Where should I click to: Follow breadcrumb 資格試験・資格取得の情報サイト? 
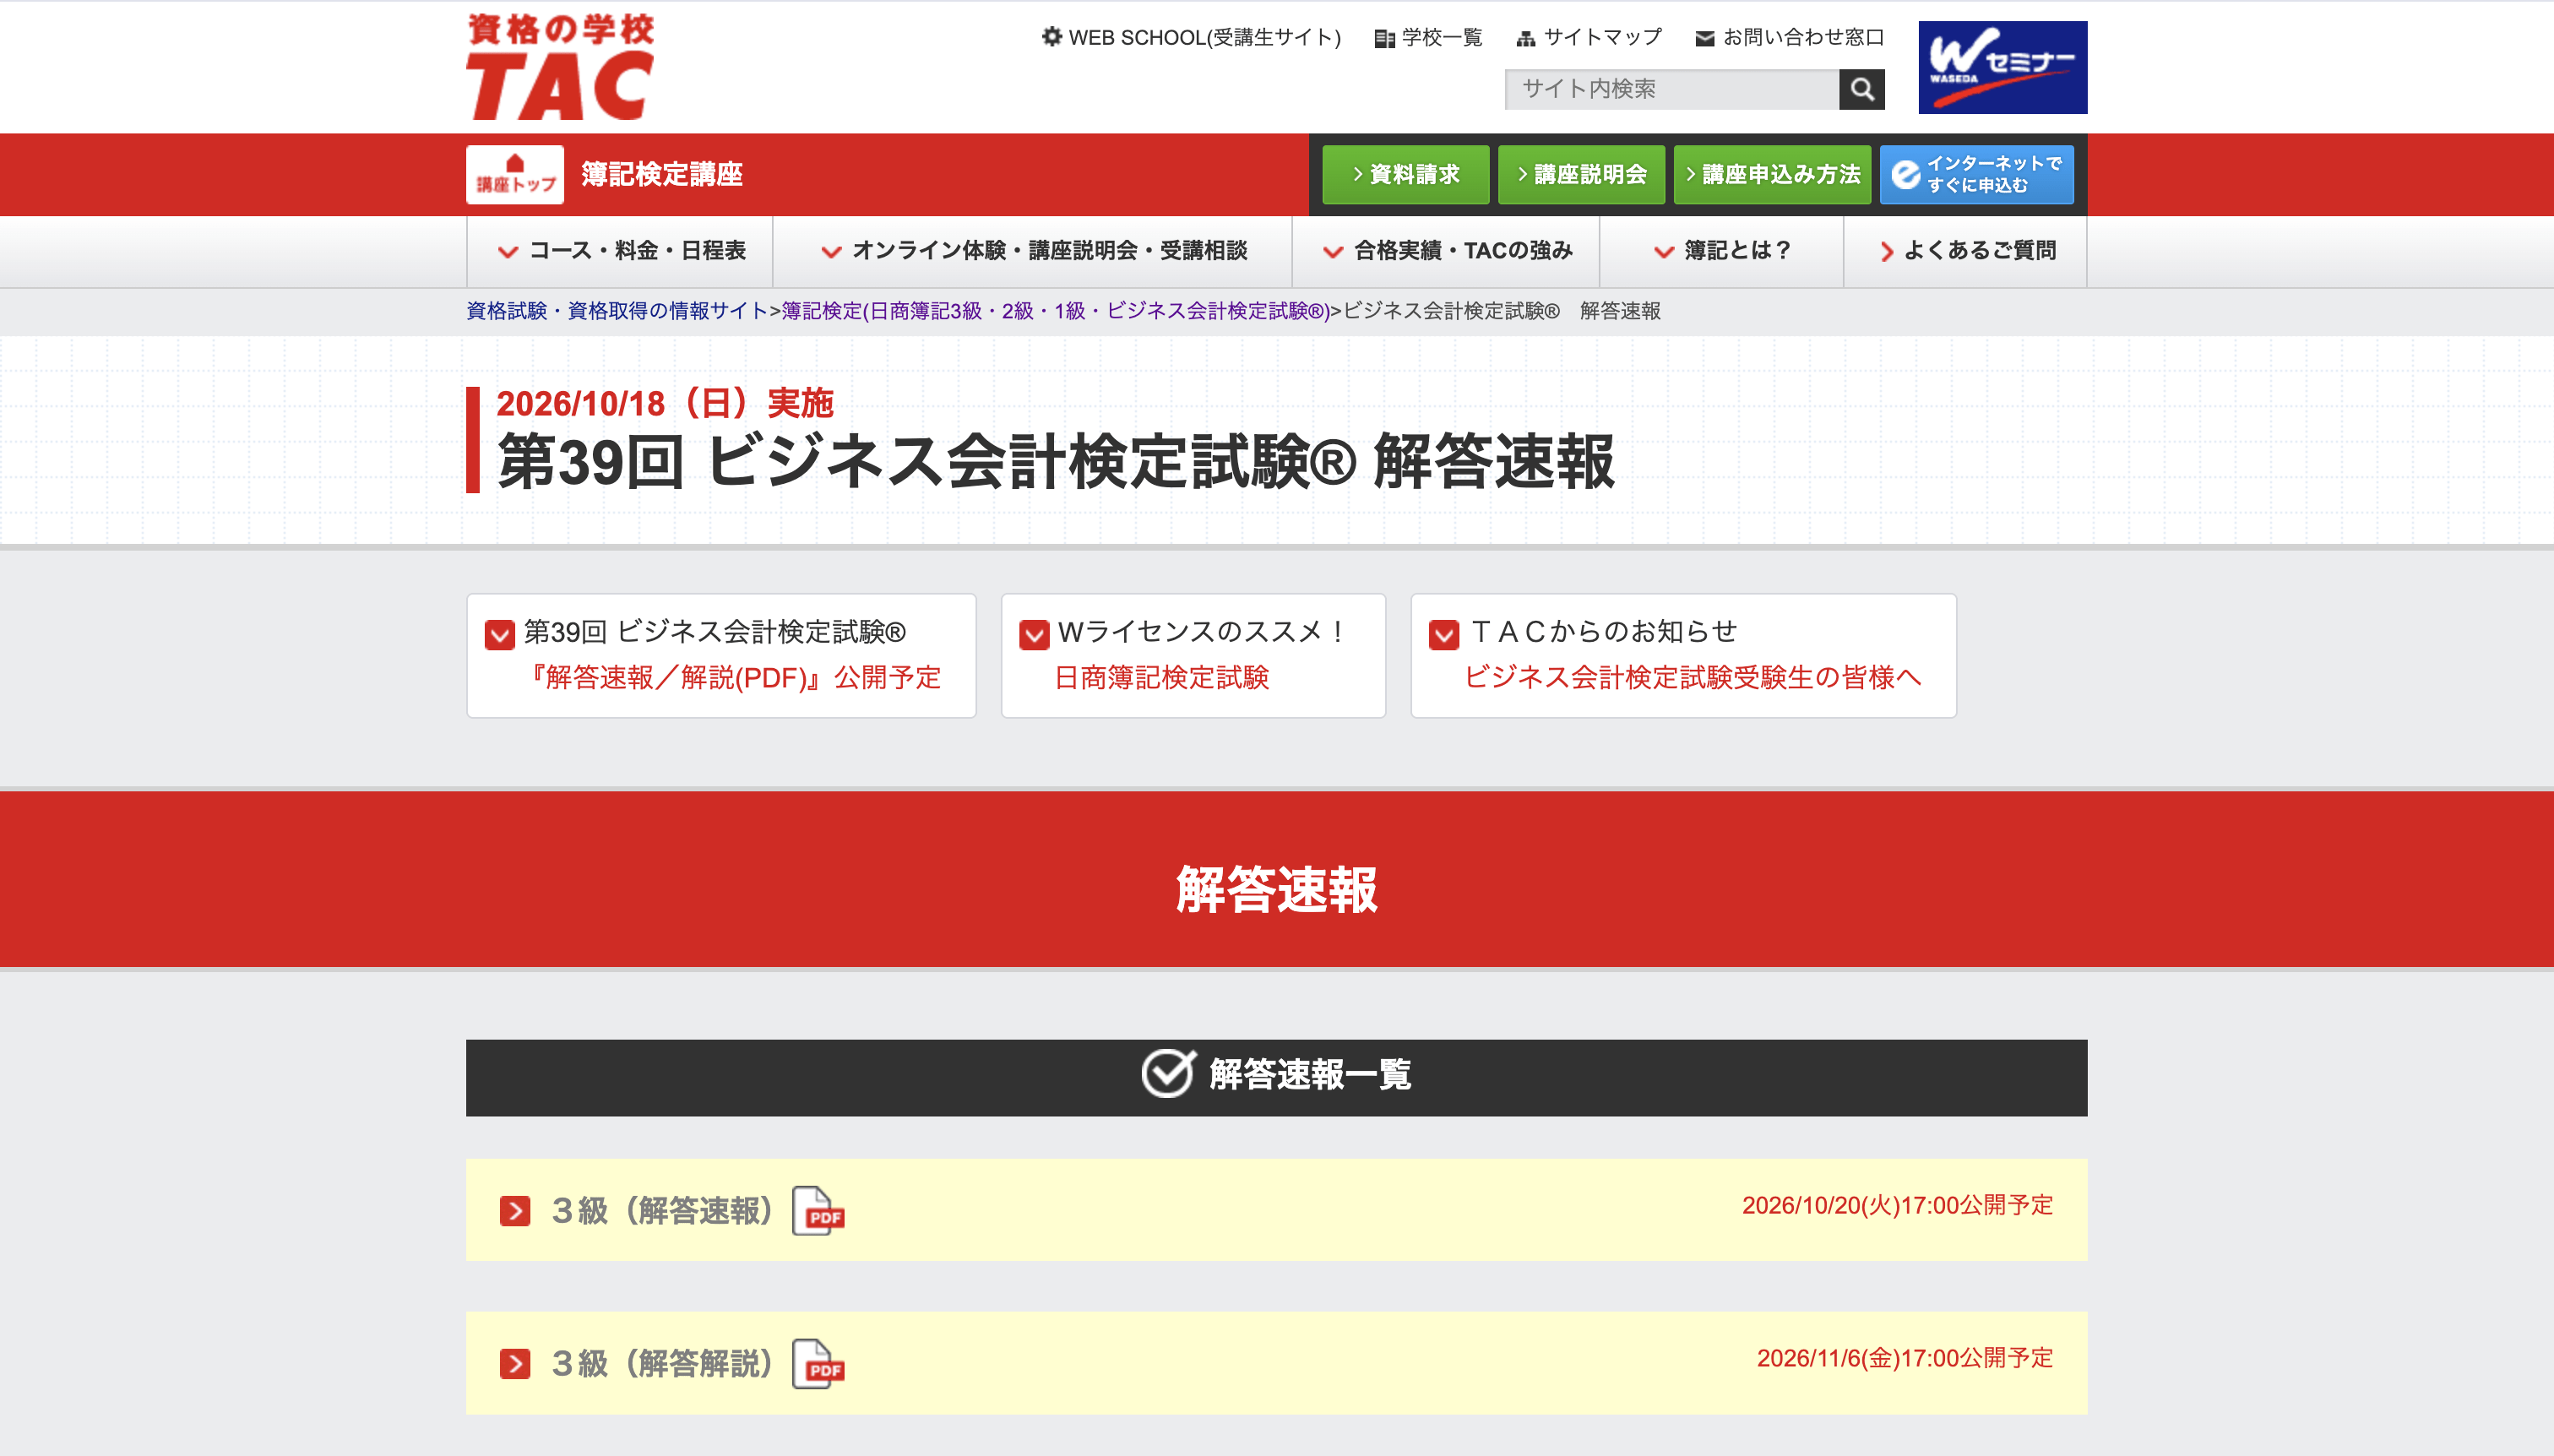(617, 311)
